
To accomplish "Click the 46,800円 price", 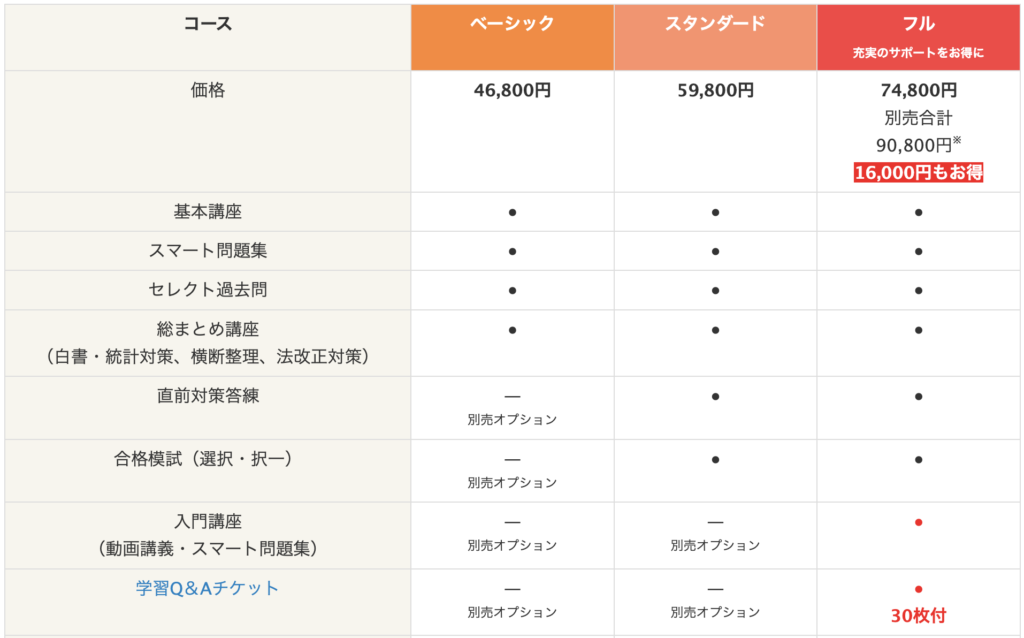I will pyautogui.click(x=512, y=91).
